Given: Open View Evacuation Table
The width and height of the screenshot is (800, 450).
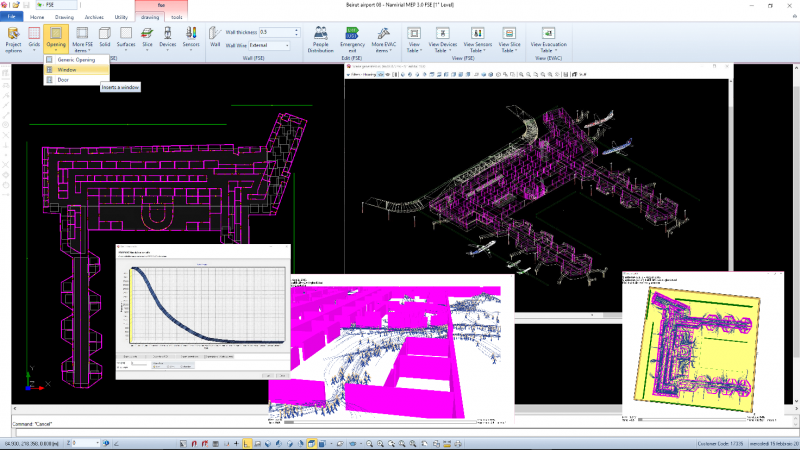Looking at the screenshot, I should coord(548,40).
